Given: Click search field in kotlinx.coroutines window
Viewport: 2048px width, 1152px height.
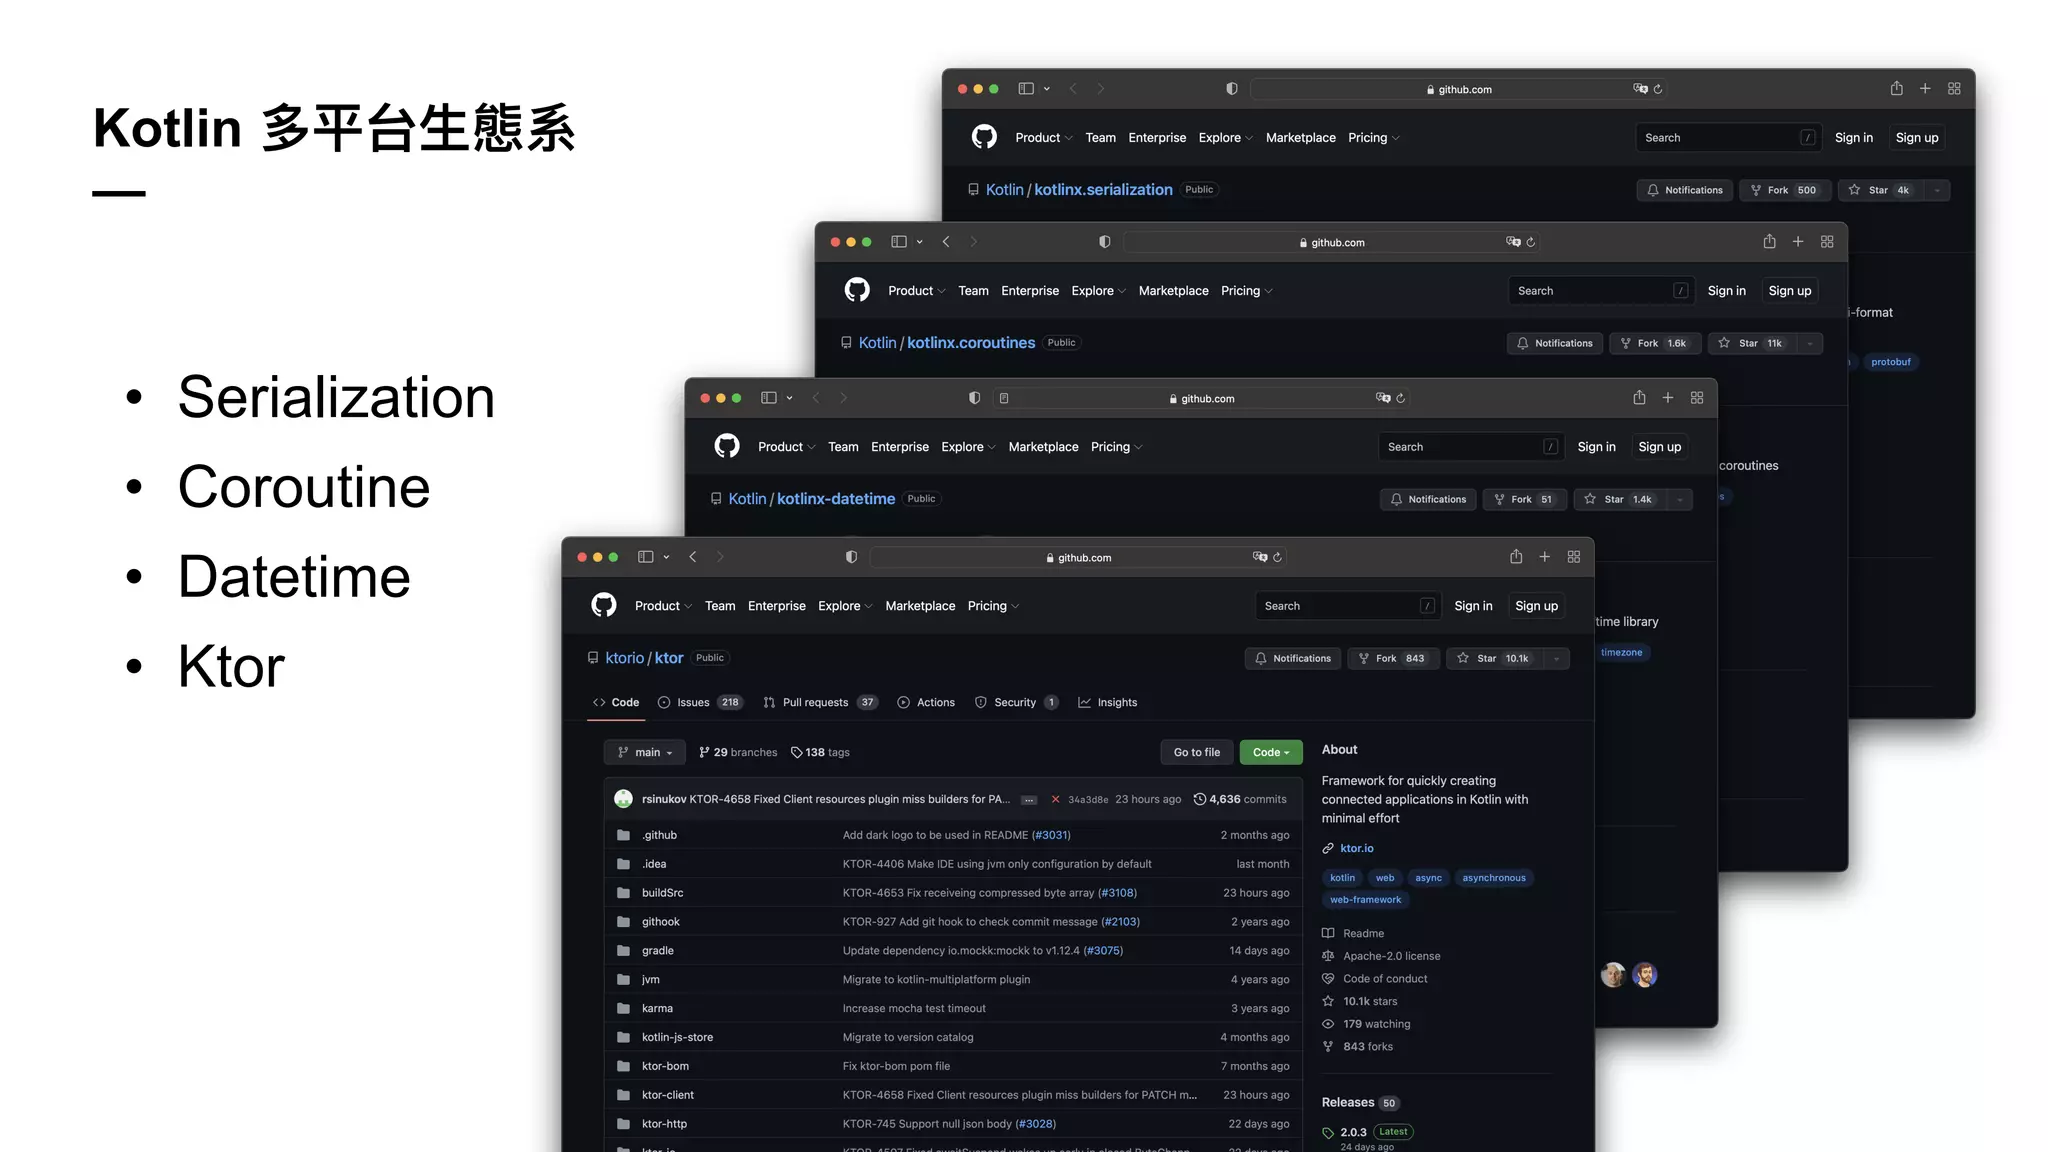Looking at the screenshot, I should pos(1600,291).
